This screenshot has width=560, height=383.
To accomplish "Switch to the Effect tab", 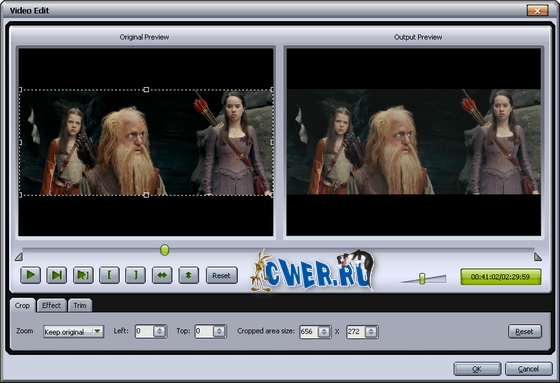I will [51, 305].
